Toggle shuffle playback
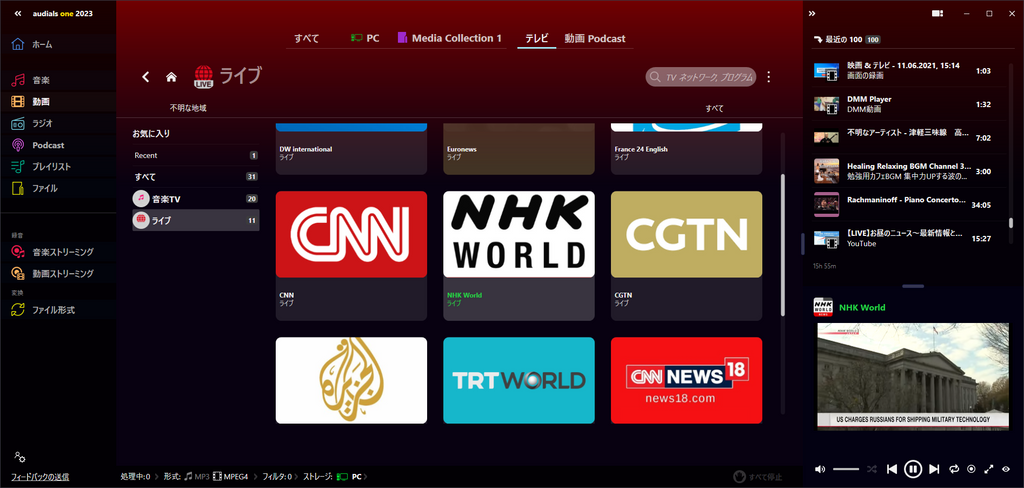The width and height of the screenshot is (1024, 488). pyautogui.click(x=871, y=469)
